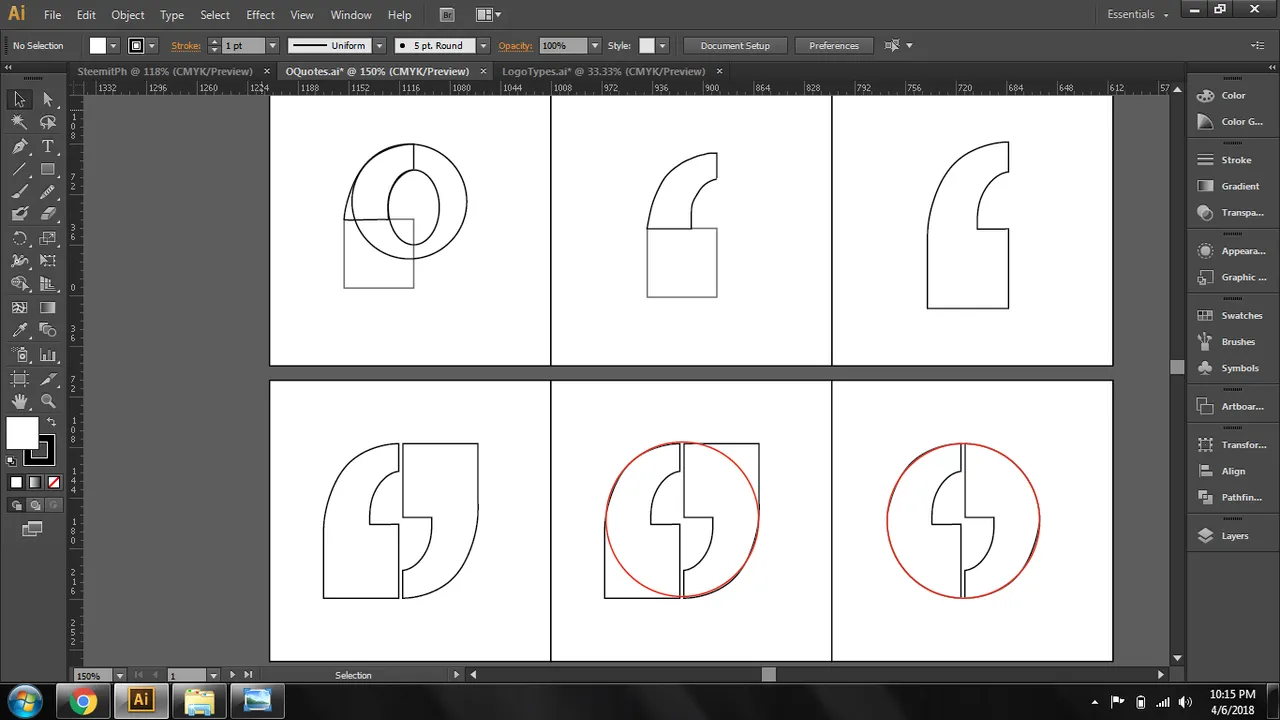The height and width of the screenshot is (720, 1280).
Task: Select the Magic Wand tool
Action: tap(19, 122)
